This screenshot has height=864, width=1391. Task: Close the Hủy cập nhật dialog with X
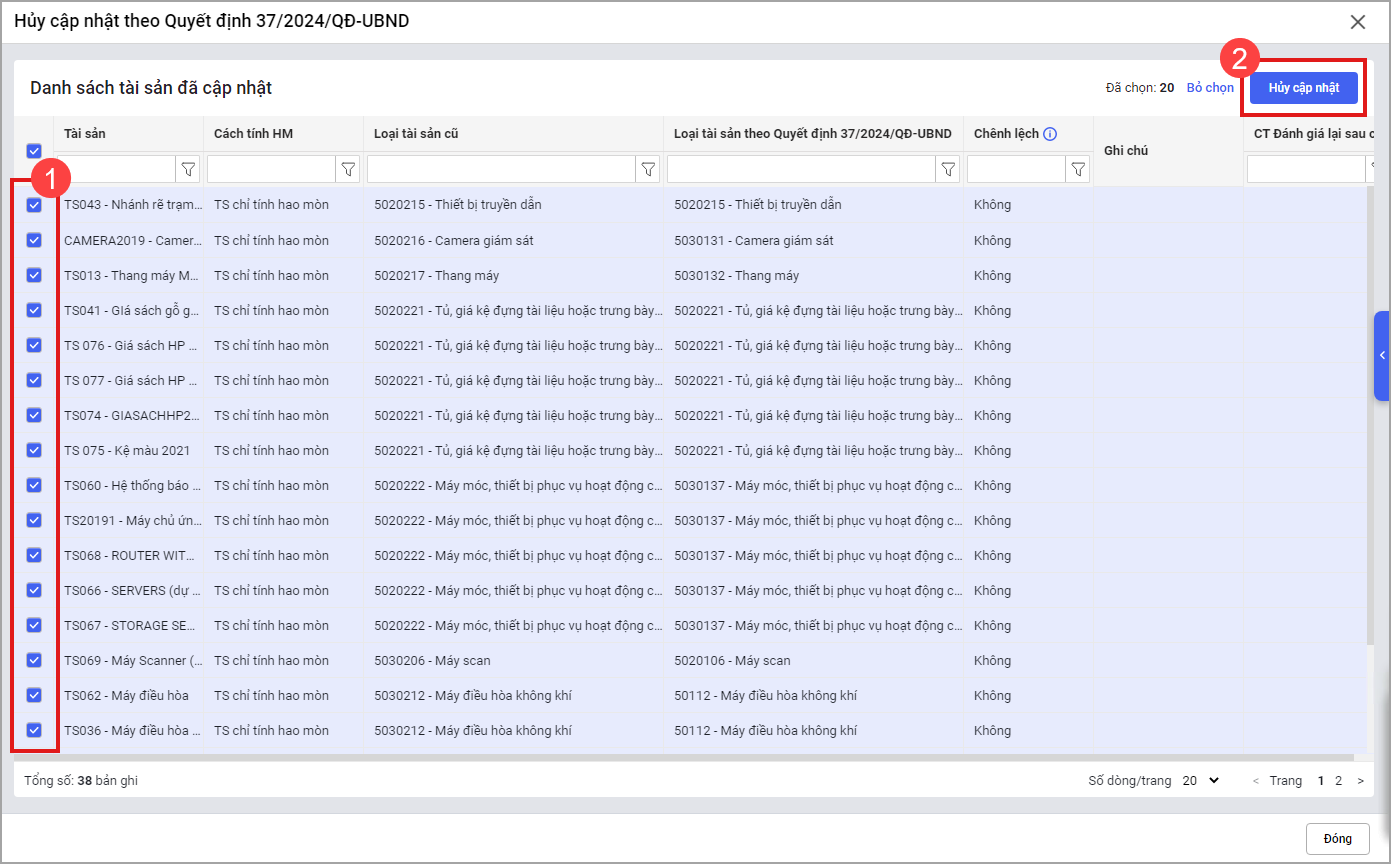tap(1357, 22)
